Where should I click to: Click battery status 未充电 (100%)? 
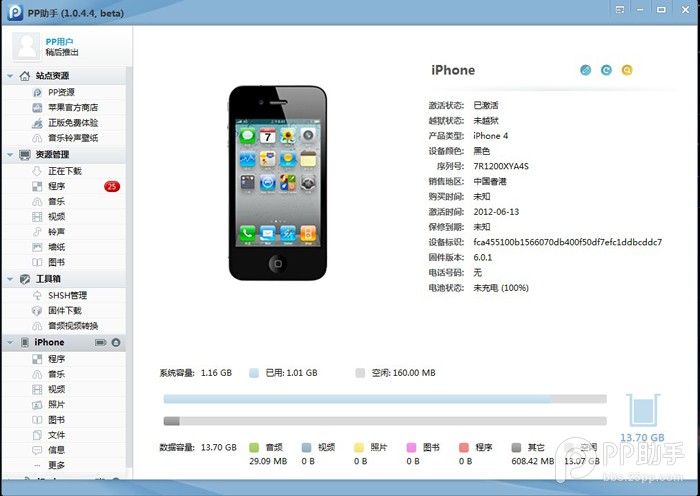point(501,288)
